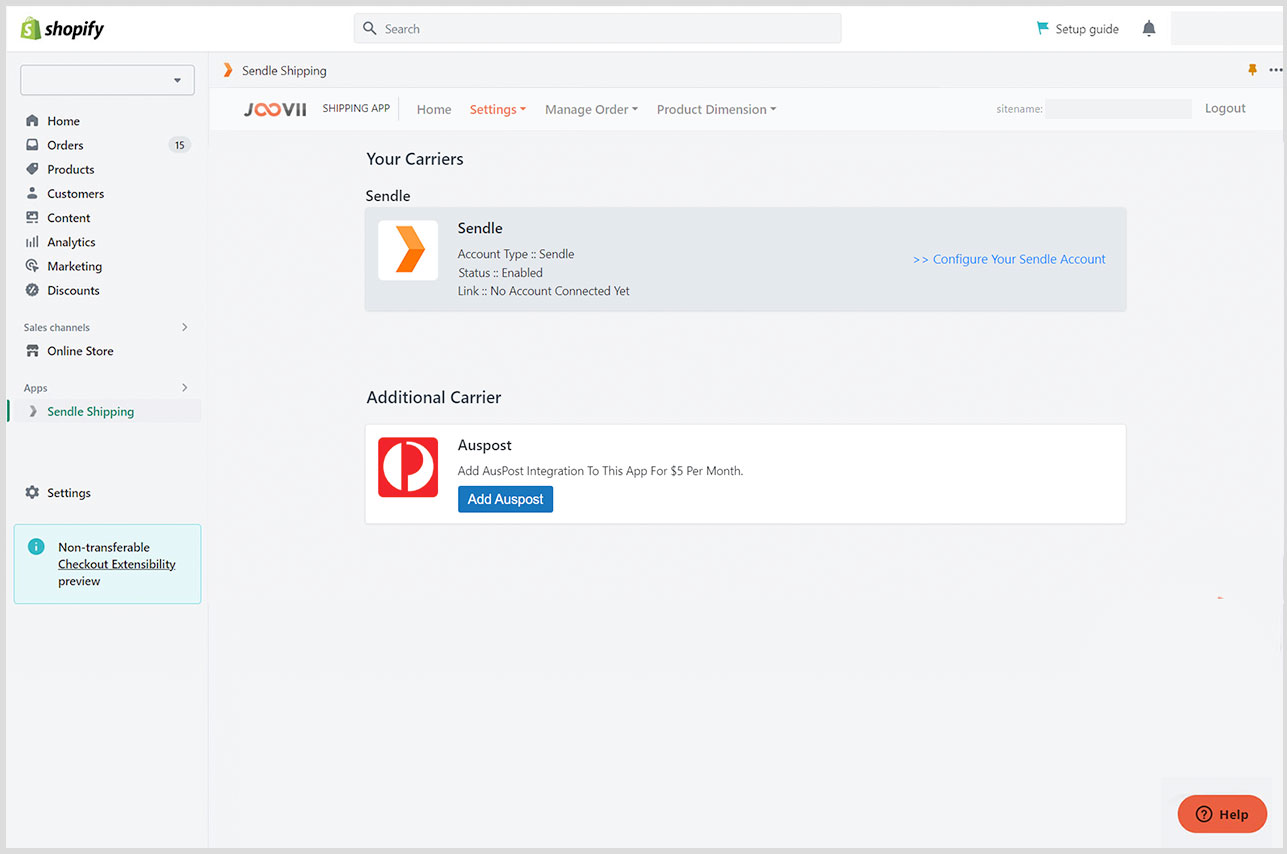Open the Content section icon
The height and width of the screenshot is (854, 1287).
34,217
